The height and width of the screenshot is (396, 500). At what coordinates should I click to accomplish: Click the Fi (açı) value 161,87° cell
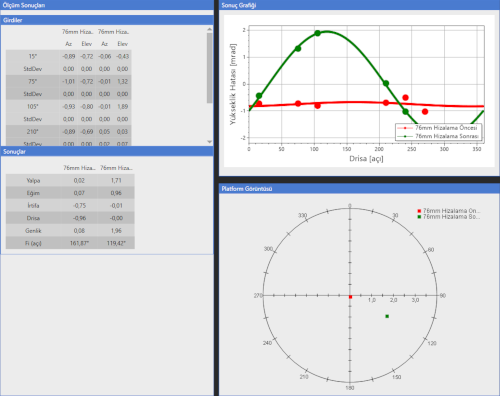coord(79,243)
